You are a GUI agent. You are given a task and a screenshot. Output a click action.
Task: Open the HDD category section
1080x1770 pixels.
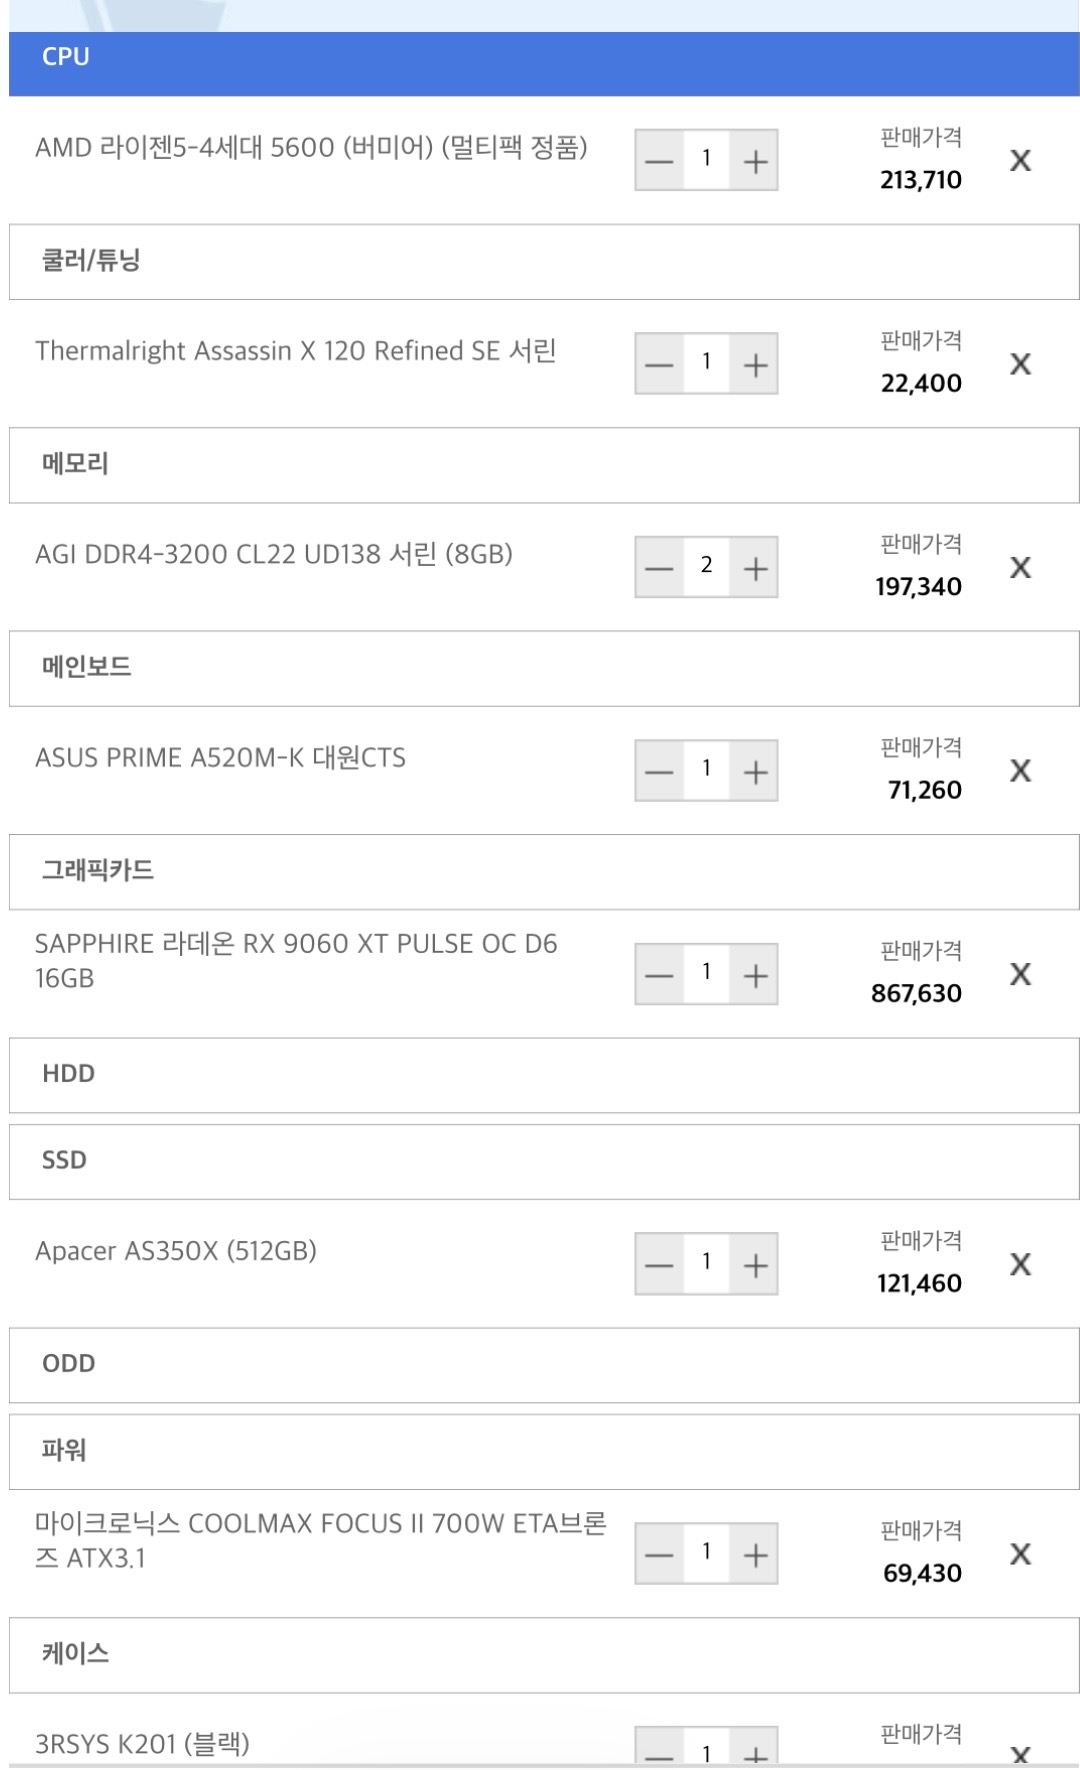tap(543, 1075)
